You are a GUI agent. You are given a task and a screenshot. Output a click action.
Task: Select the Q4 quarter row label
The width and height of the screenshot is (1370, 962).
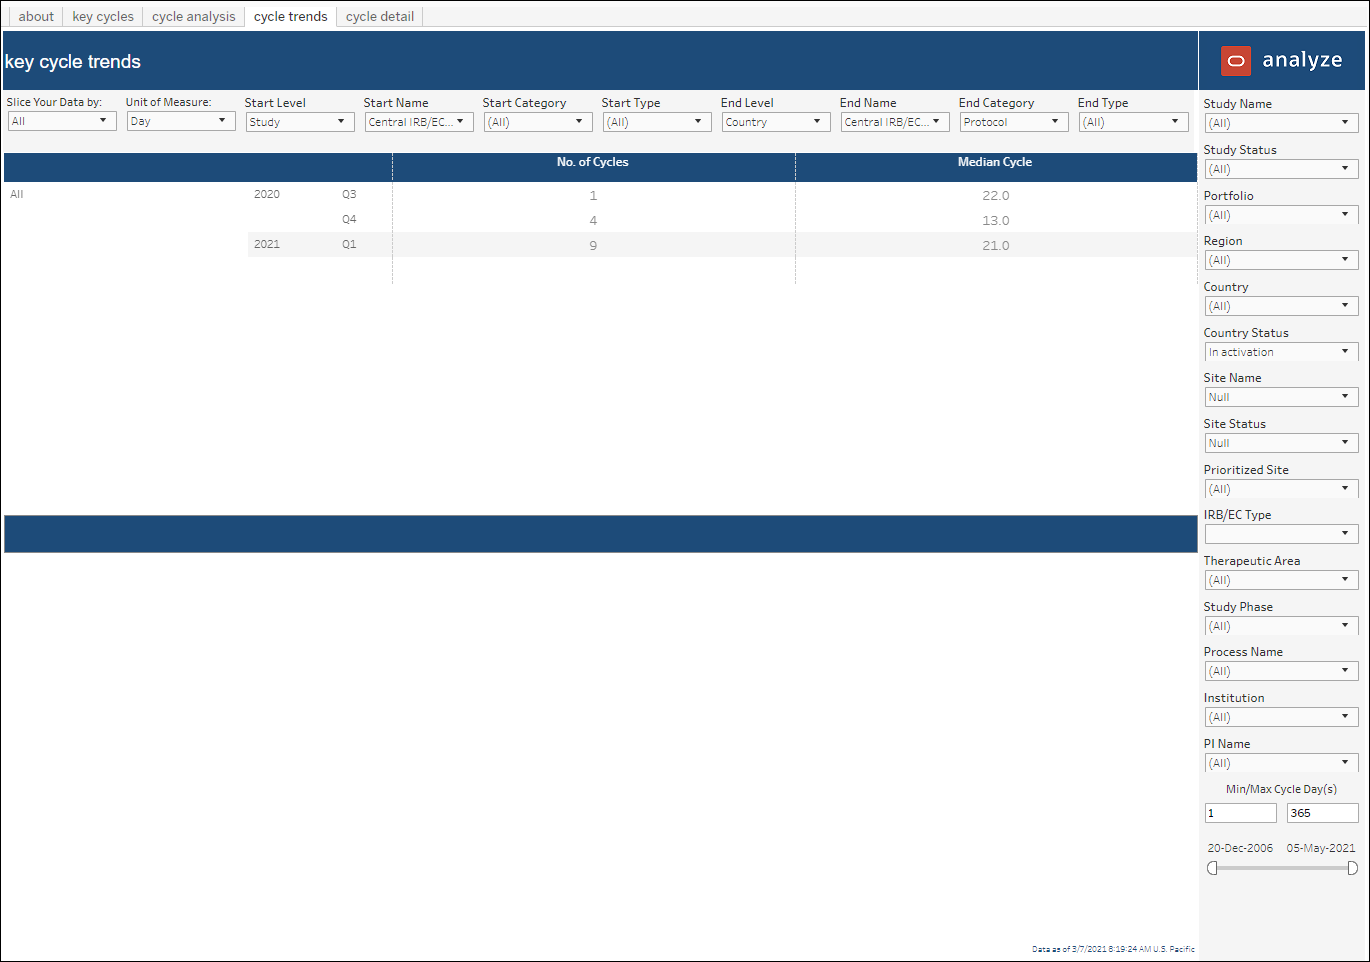[349, 219]
